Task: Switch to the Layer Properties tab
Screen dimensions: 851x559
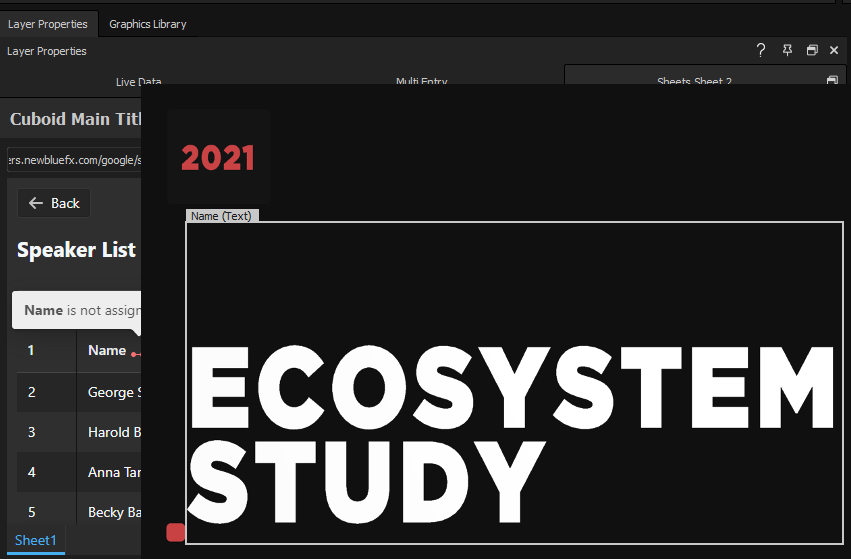Action: click(47, 24)
